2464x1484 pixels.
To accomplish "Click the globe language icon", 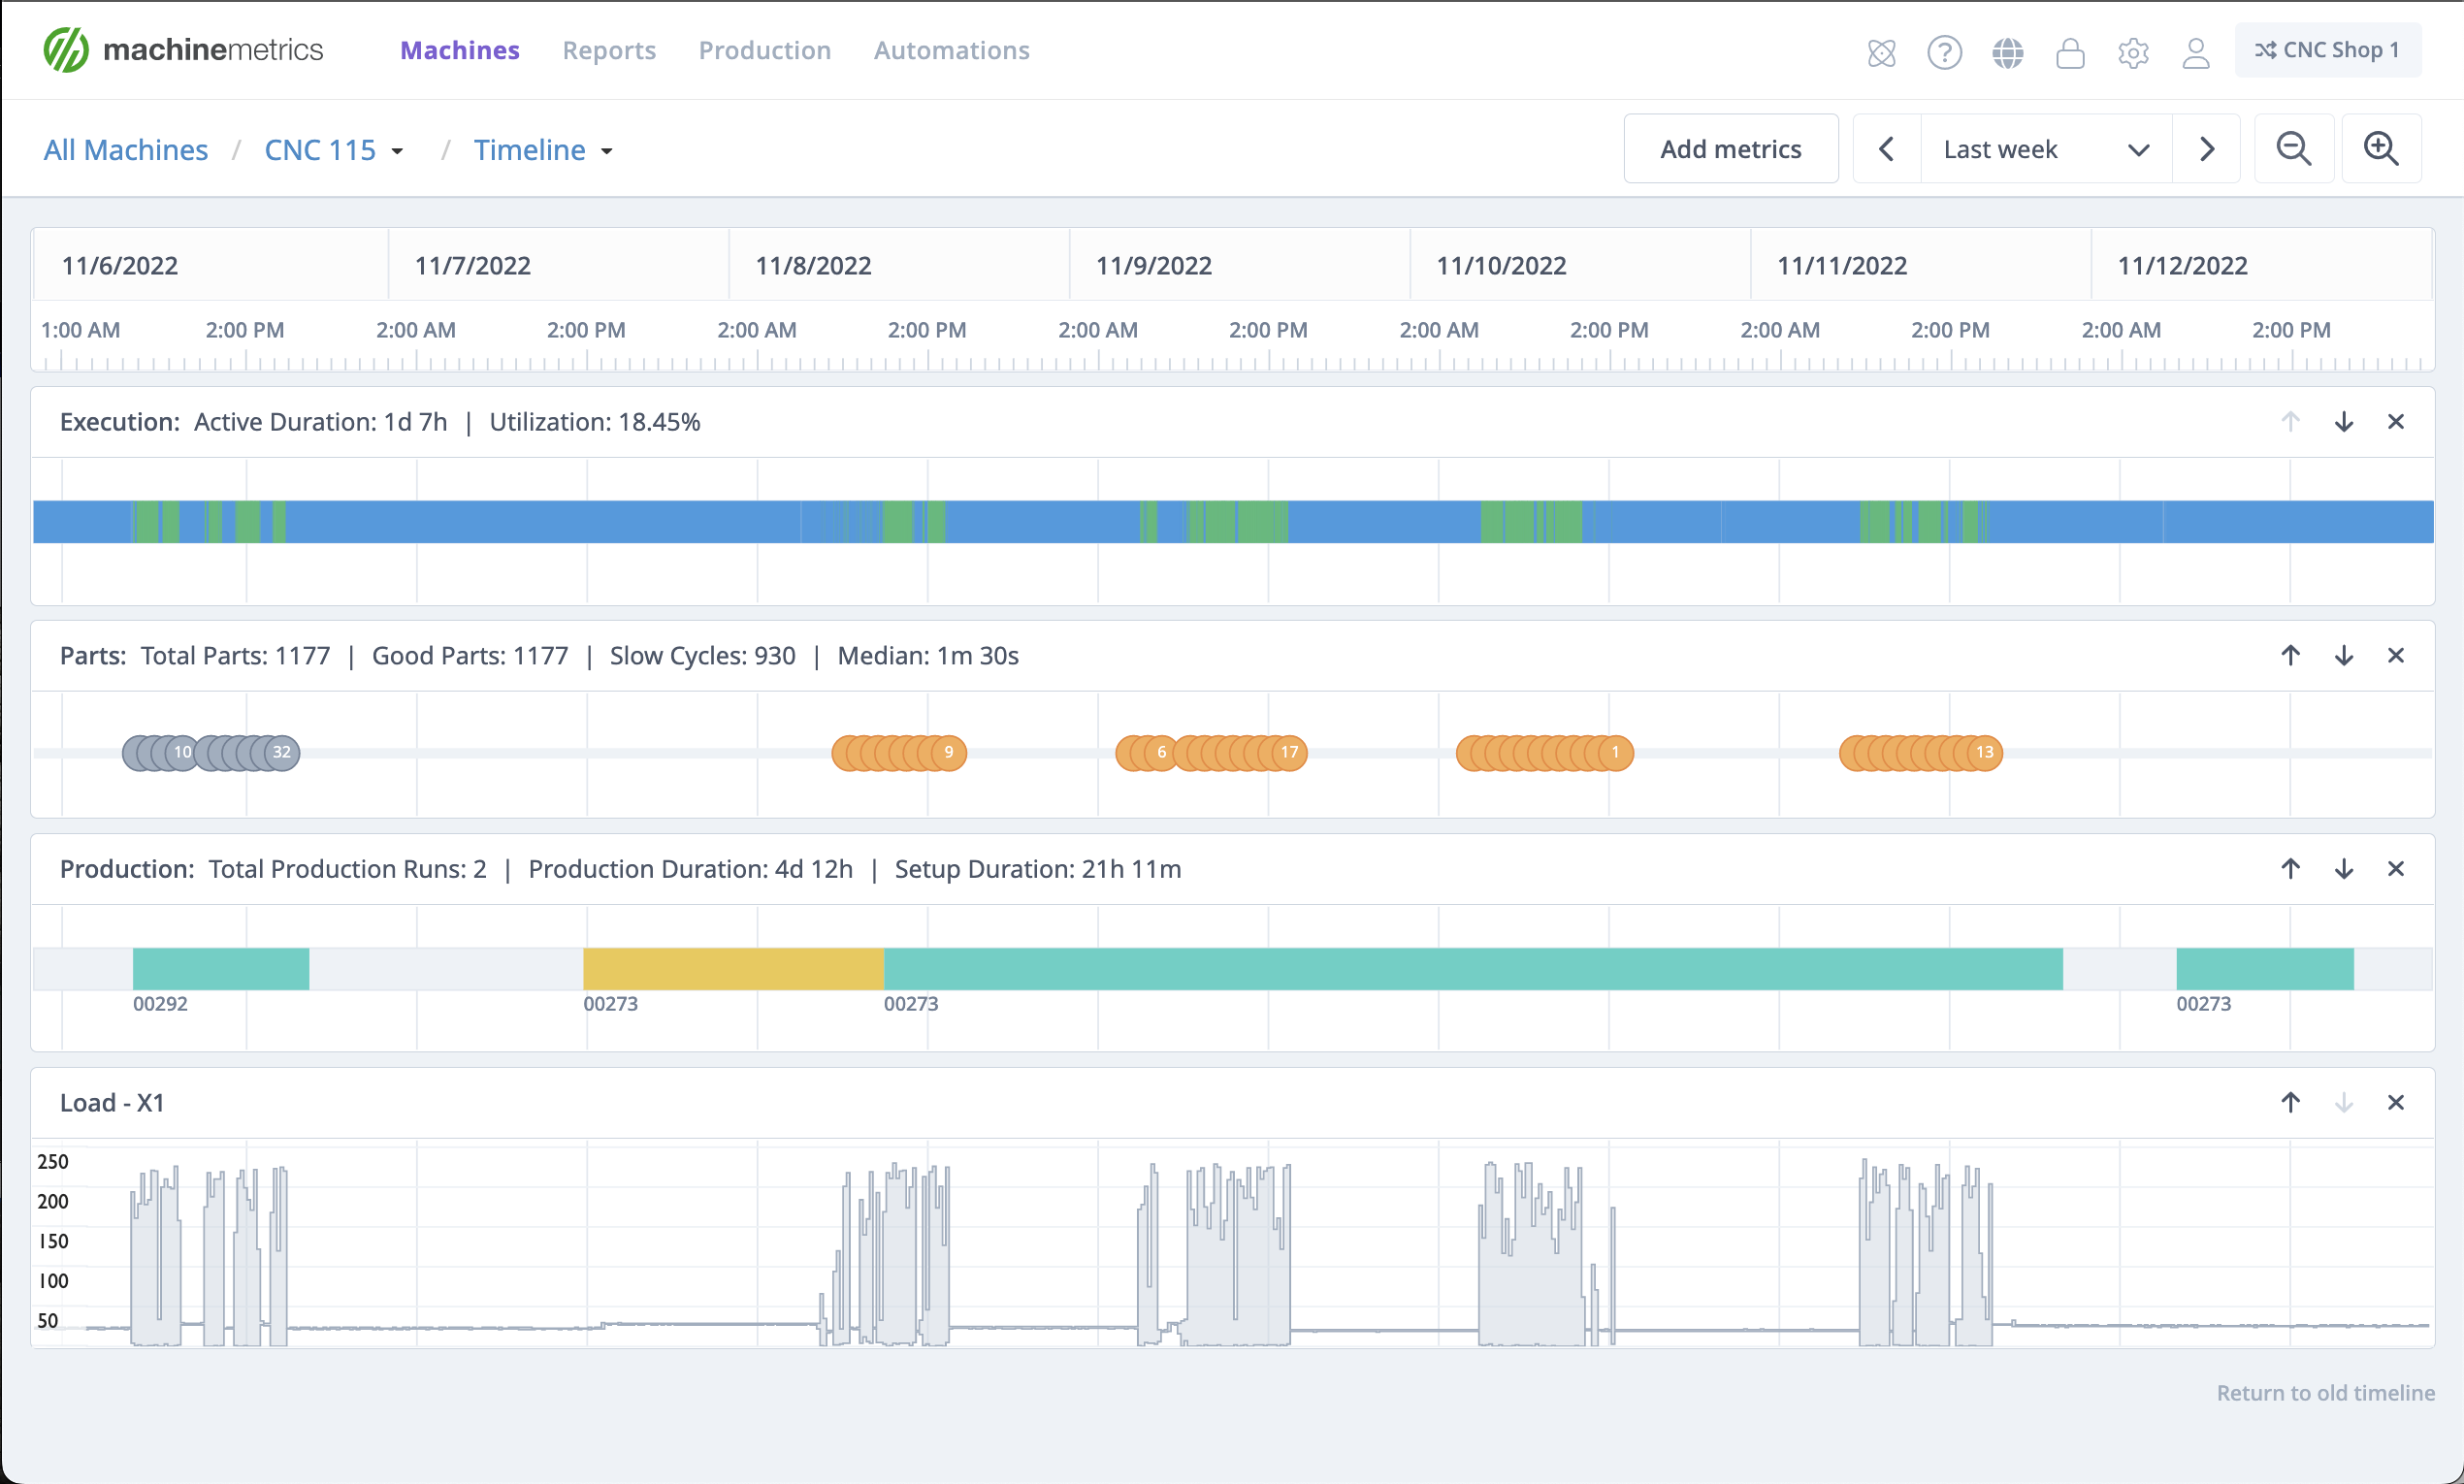I will coord(2008,52).
